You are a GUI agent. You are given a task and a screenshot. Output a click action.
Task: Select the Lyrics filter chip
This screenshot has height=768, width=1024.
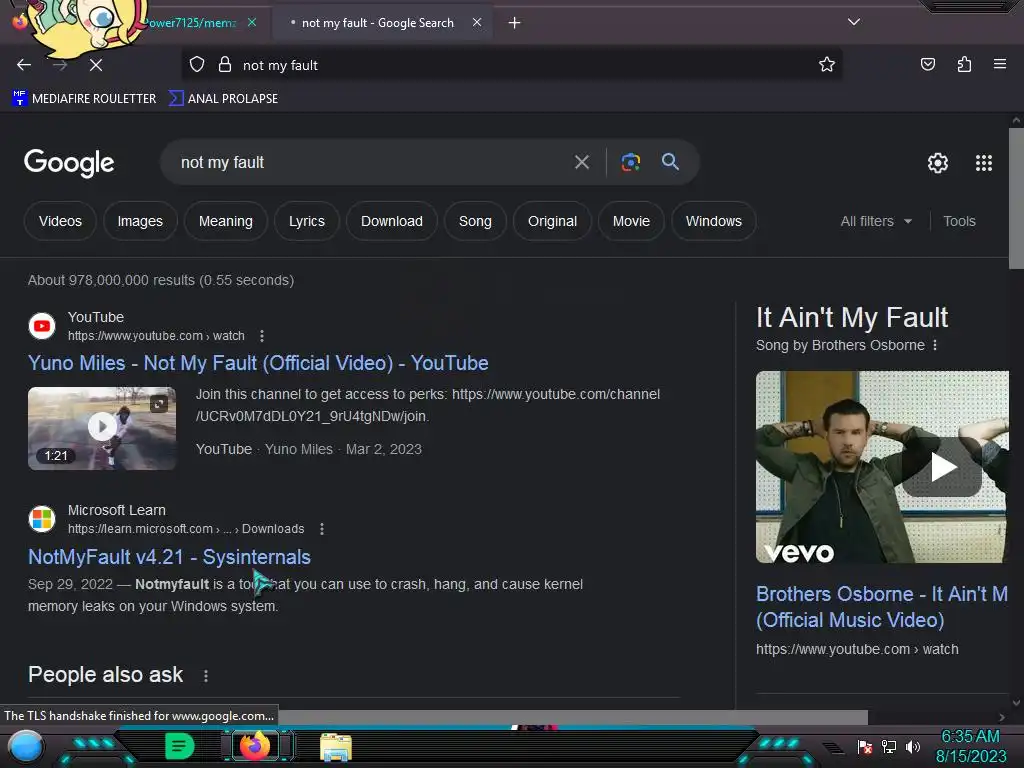pyautogui.click(x=307, y=221)
